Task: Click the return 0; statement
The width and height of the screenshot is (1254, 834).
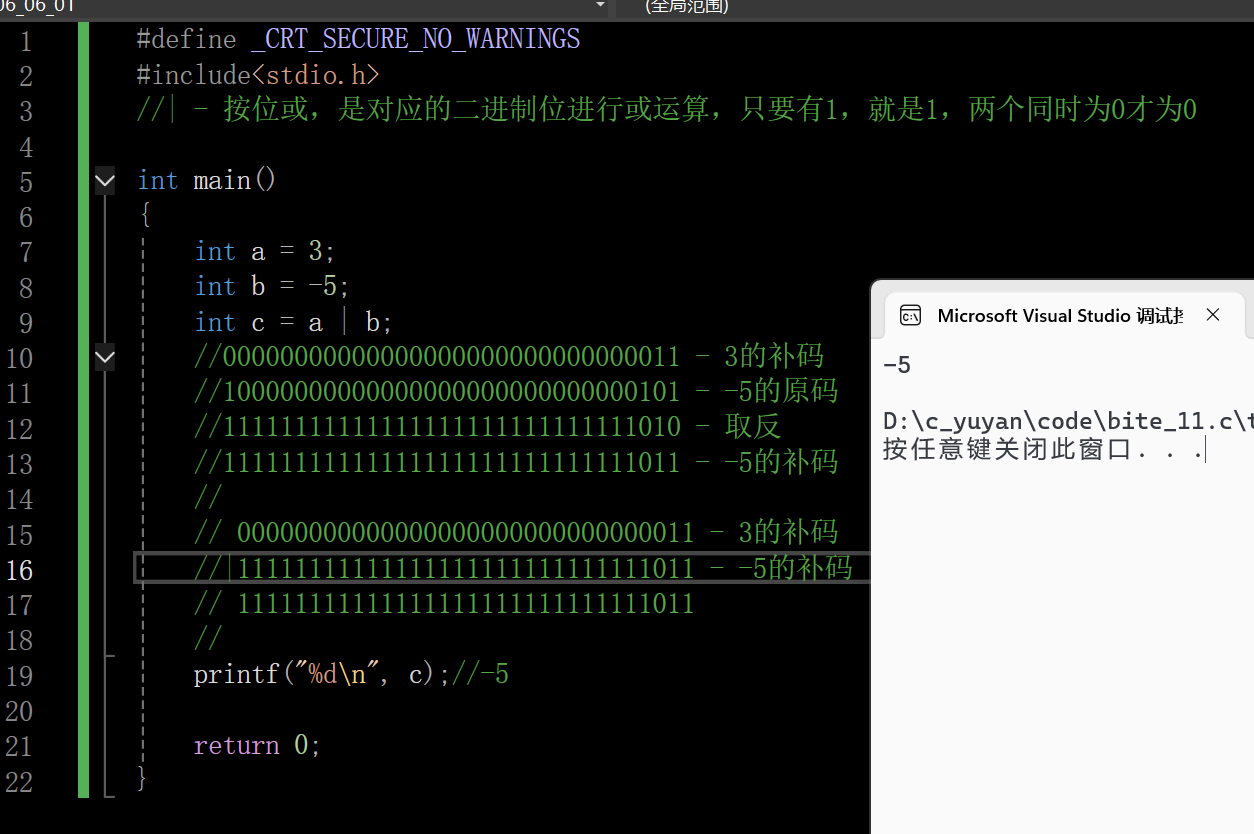Action: (x=257, y=746)
